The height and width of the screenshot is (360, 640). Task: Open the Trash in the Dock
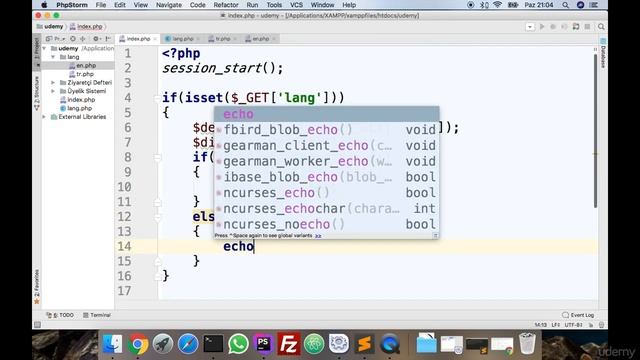click(x=527, y=343)
